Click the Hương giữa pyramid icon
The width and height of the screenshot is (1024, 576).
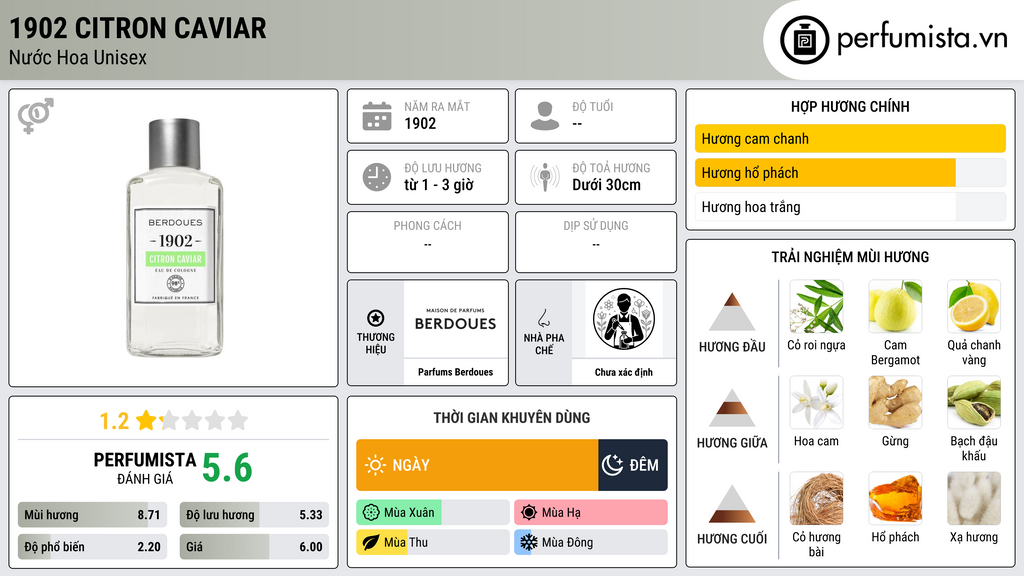732,408
